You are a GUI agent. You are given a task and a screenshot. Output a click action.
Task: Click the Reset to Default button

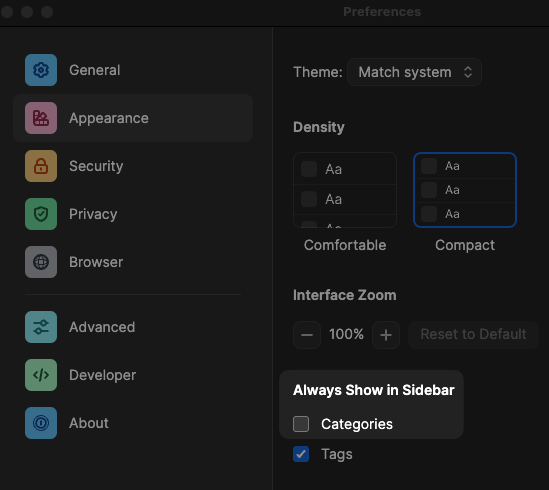(473, 334)
